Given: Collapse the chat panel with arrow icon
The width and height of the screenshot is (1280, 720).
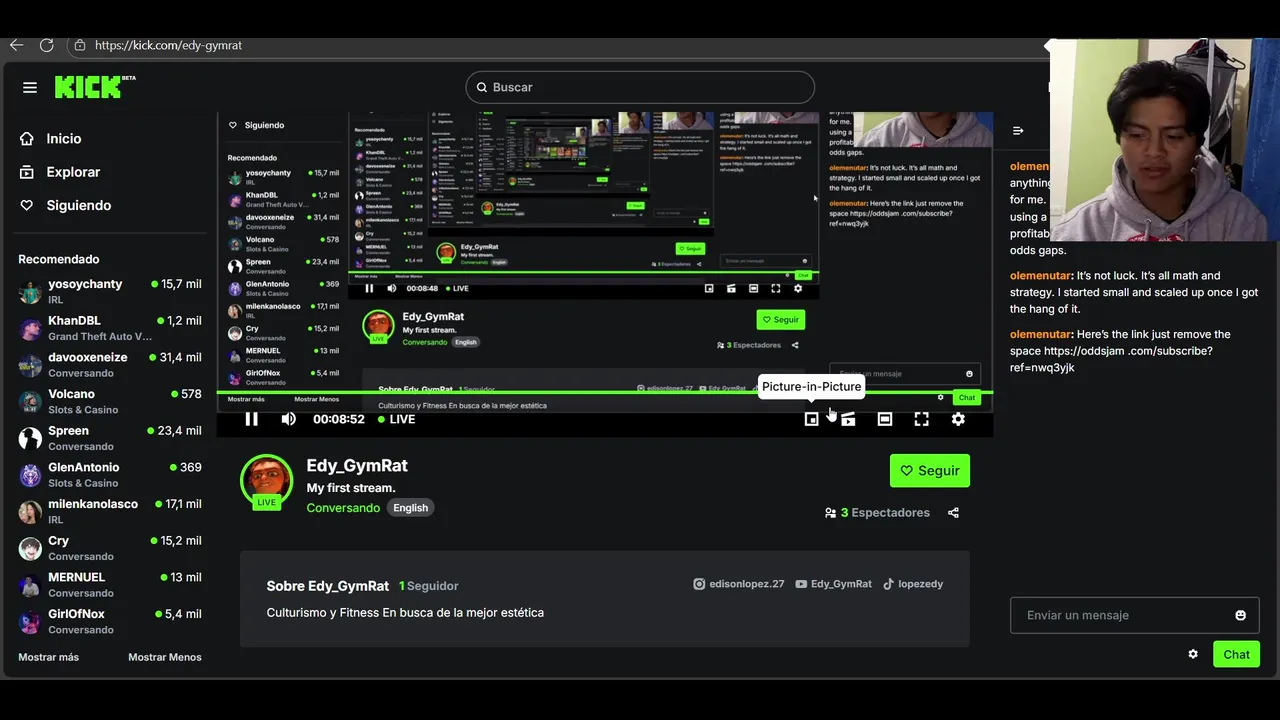Looking at the screenshot, I should [x=1018, y=131].
